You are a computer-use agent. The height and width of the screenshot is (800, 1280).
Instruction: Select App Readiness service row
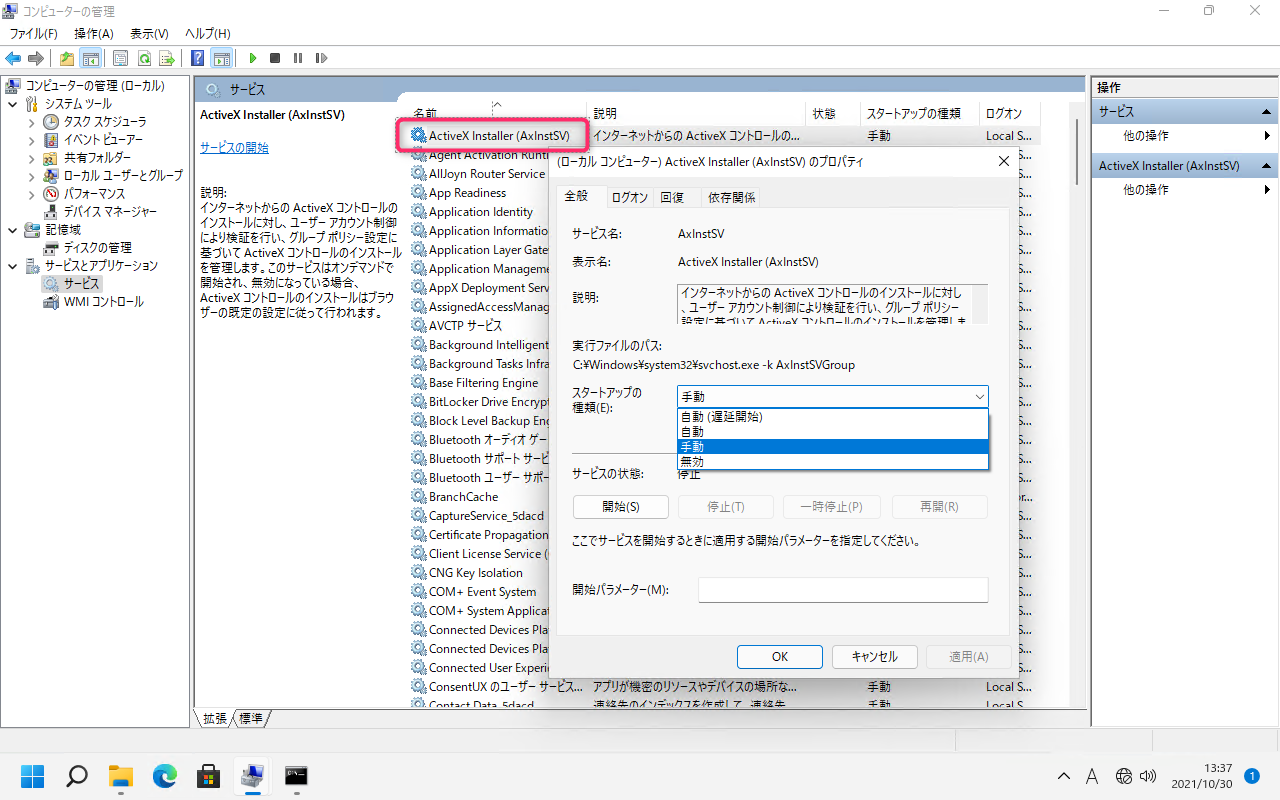[467, 193]
